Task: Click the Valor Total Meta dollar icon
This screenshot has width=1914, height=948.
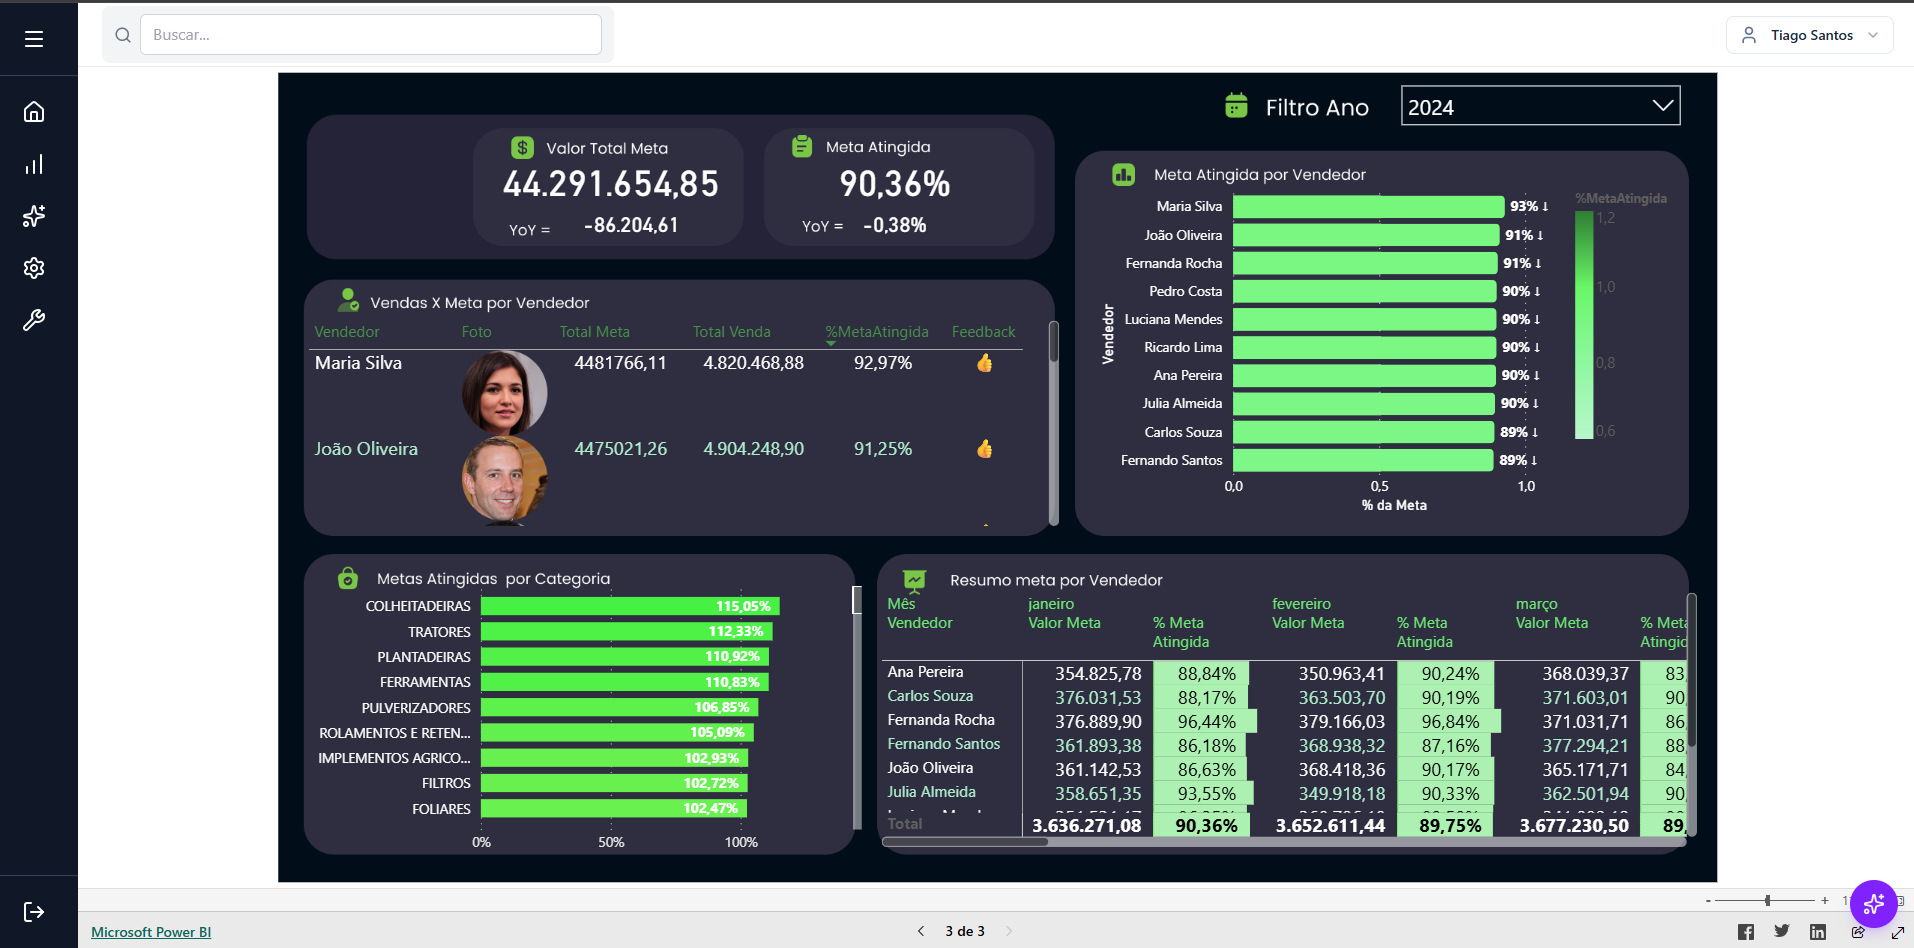Action: pyautogui.click(x=522, y=148)
